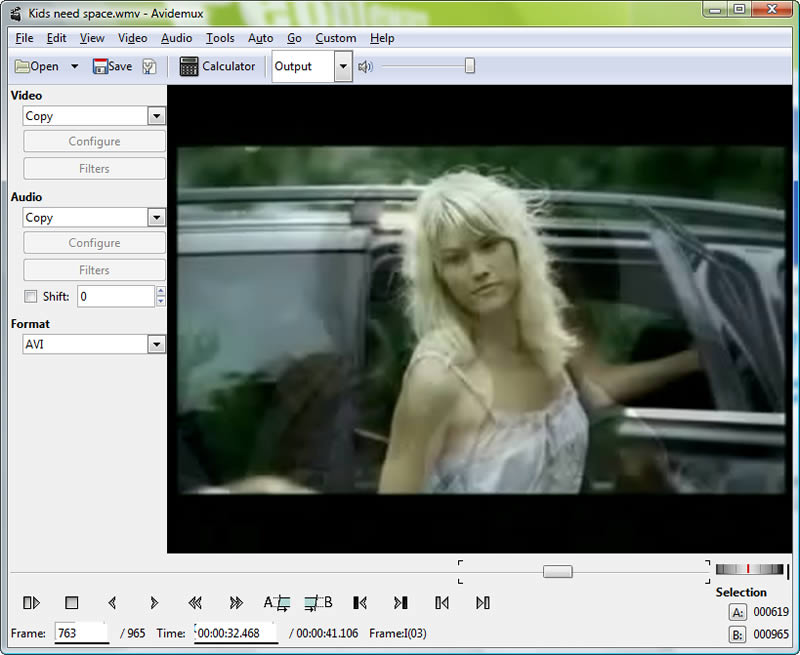Click the Open folder icon
This screenshot has height=655, width=800.
22,66
